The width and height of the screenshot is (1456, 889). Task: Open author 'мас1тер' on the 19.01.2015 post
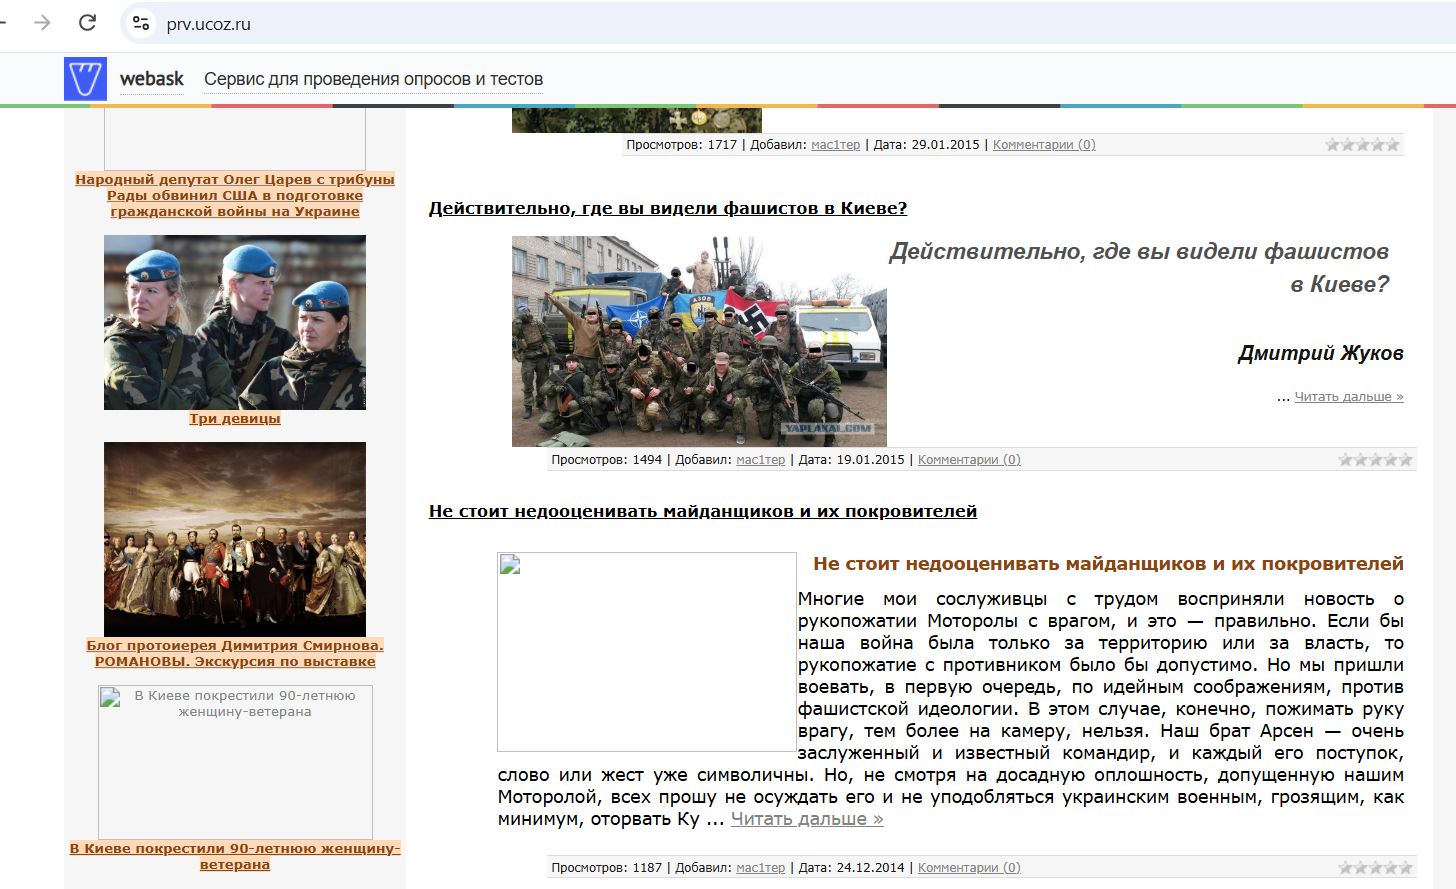761,460
